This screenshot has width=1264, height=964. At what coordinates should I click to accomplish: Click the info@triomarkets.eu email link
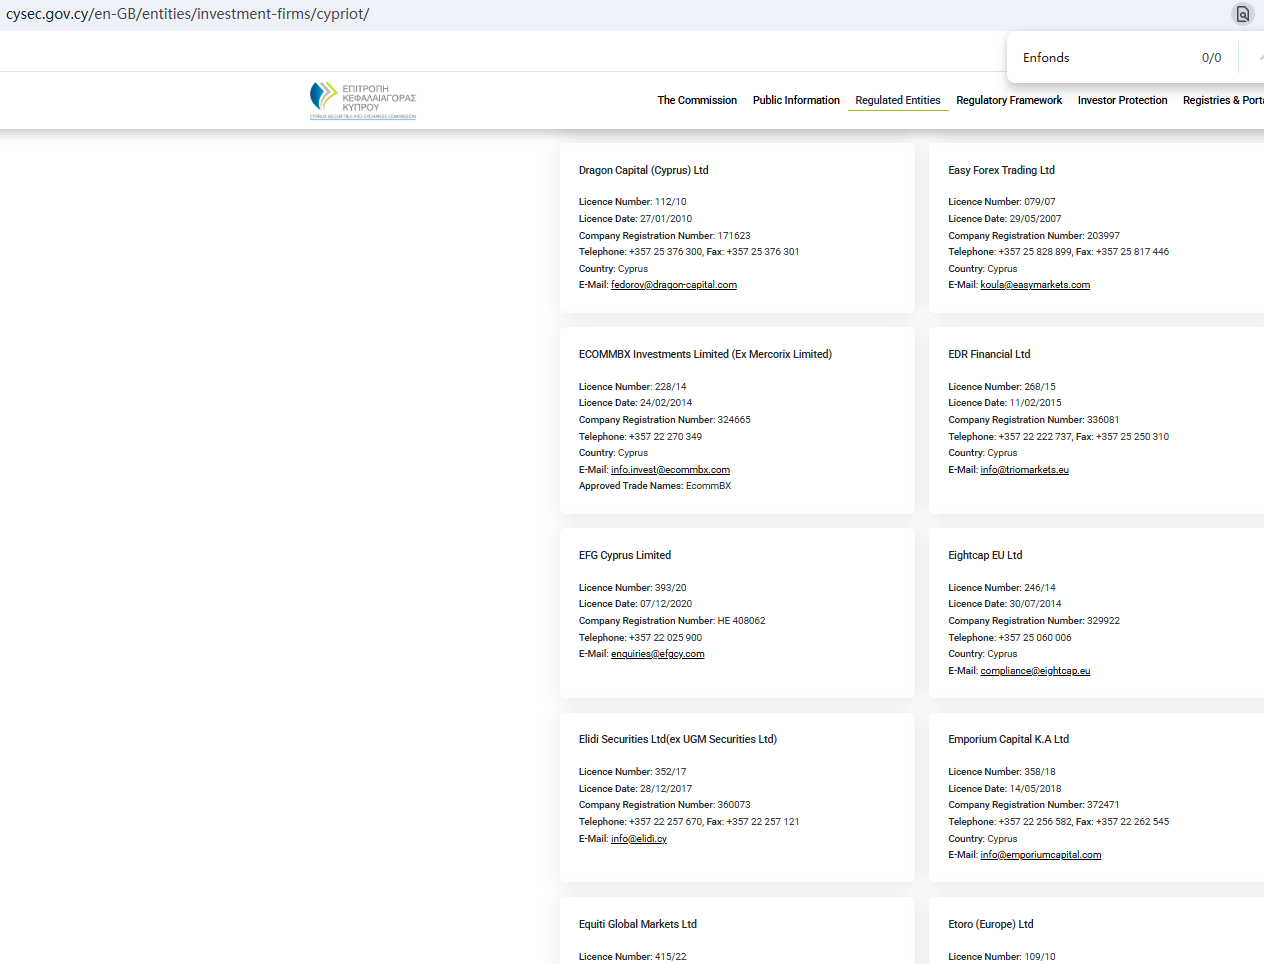click(1024, 470)
